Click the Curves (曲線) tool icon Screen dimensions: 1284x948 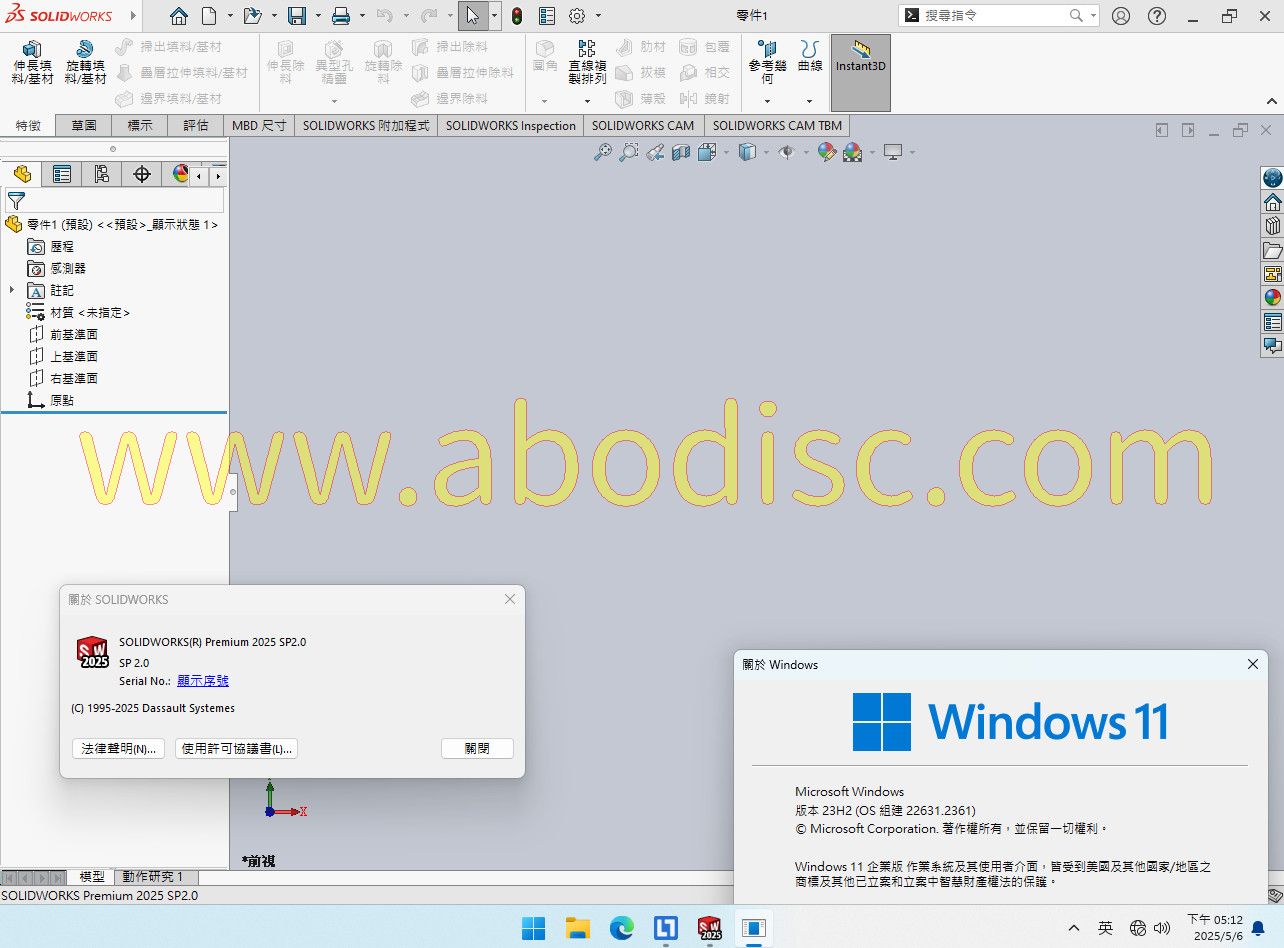tap(809, 50)
